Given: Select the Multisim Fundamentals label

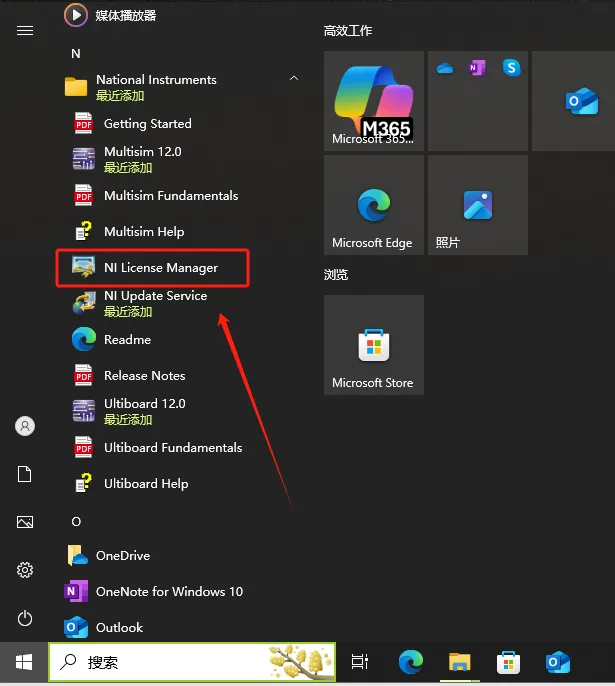Looking at the screenshot, I should [171, 196].
